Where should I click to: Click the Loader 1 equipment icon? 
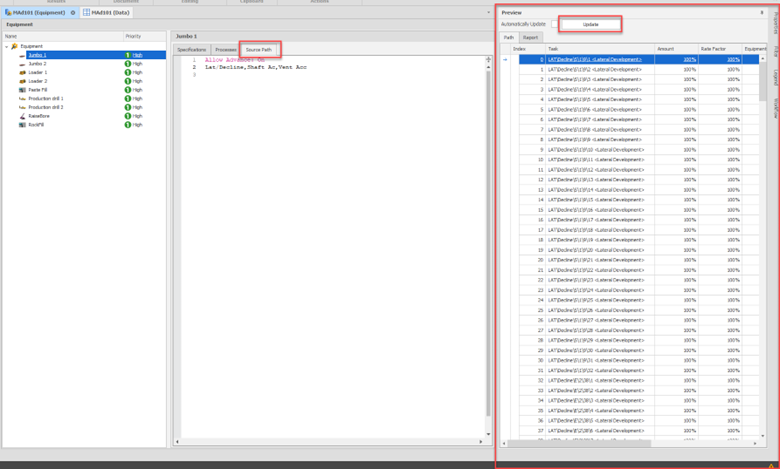tap(21, 72)
